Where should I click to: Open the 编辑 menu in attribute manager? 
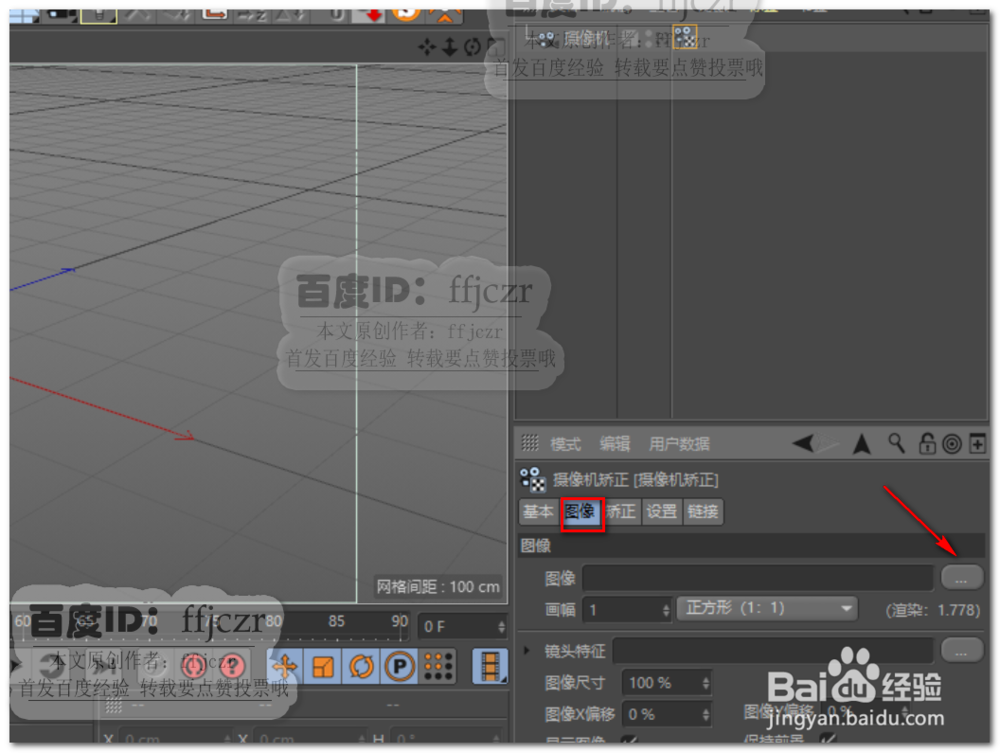click(x=615, y=444)
